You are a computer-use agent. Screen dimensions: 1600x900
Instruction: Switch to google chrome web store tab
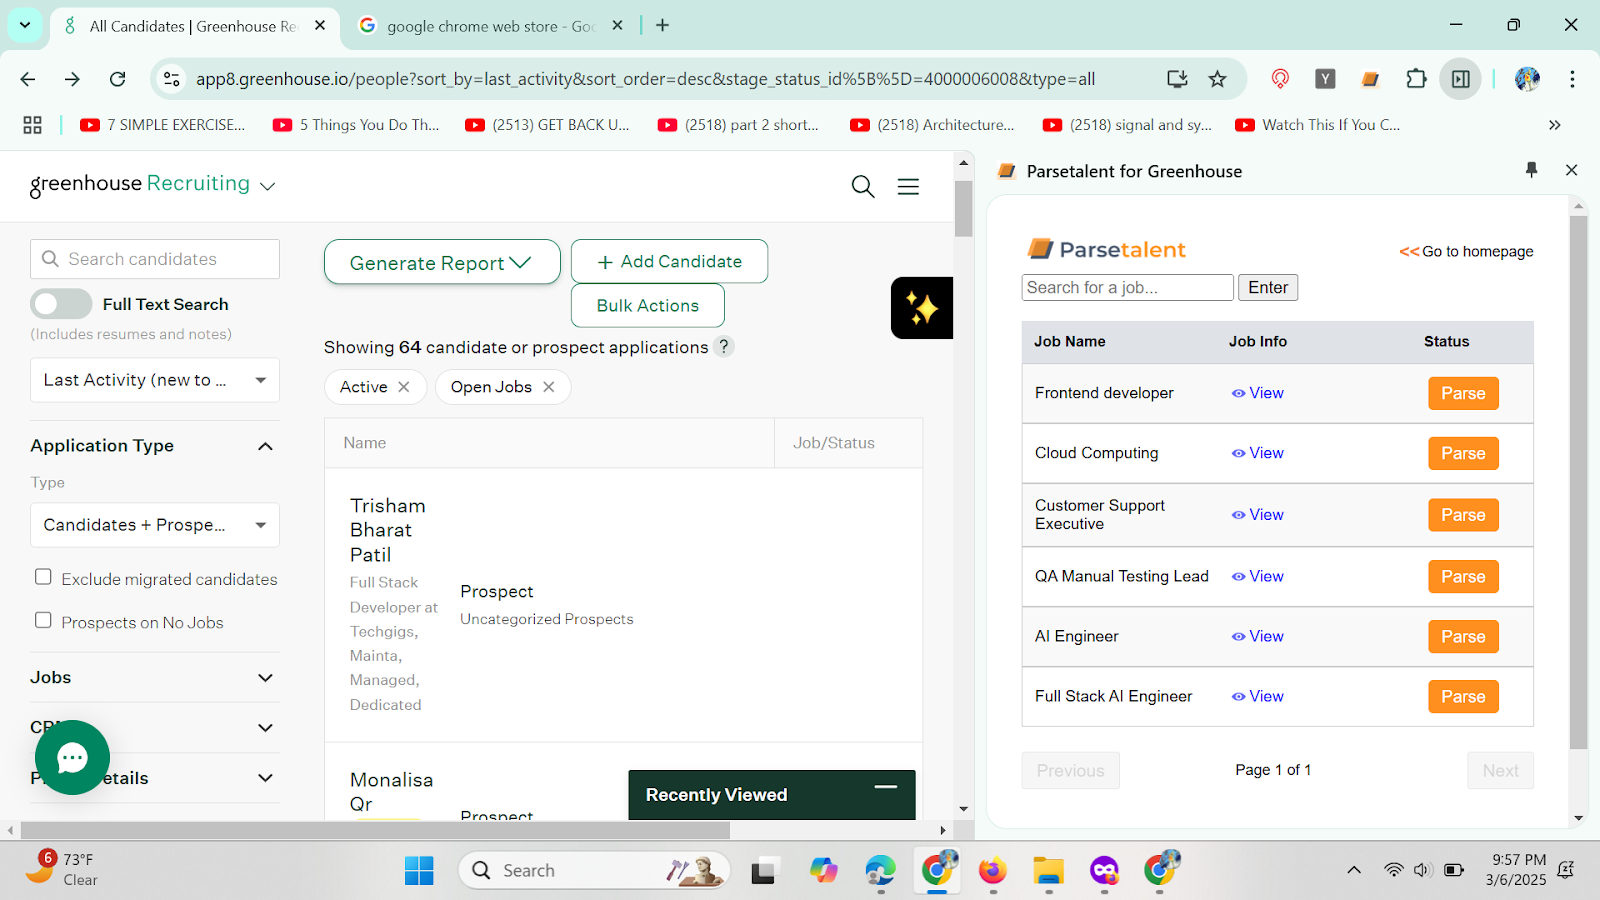490,26
